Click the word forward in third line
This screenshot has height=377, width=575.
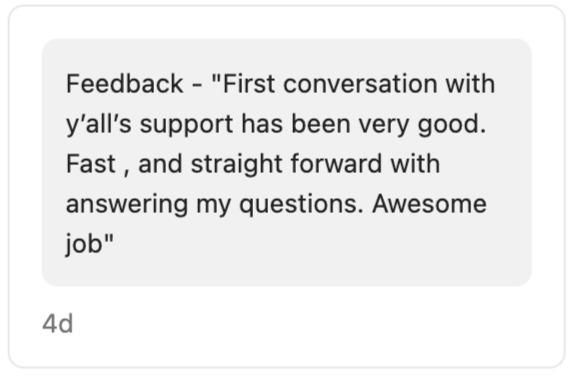[336, 164]
